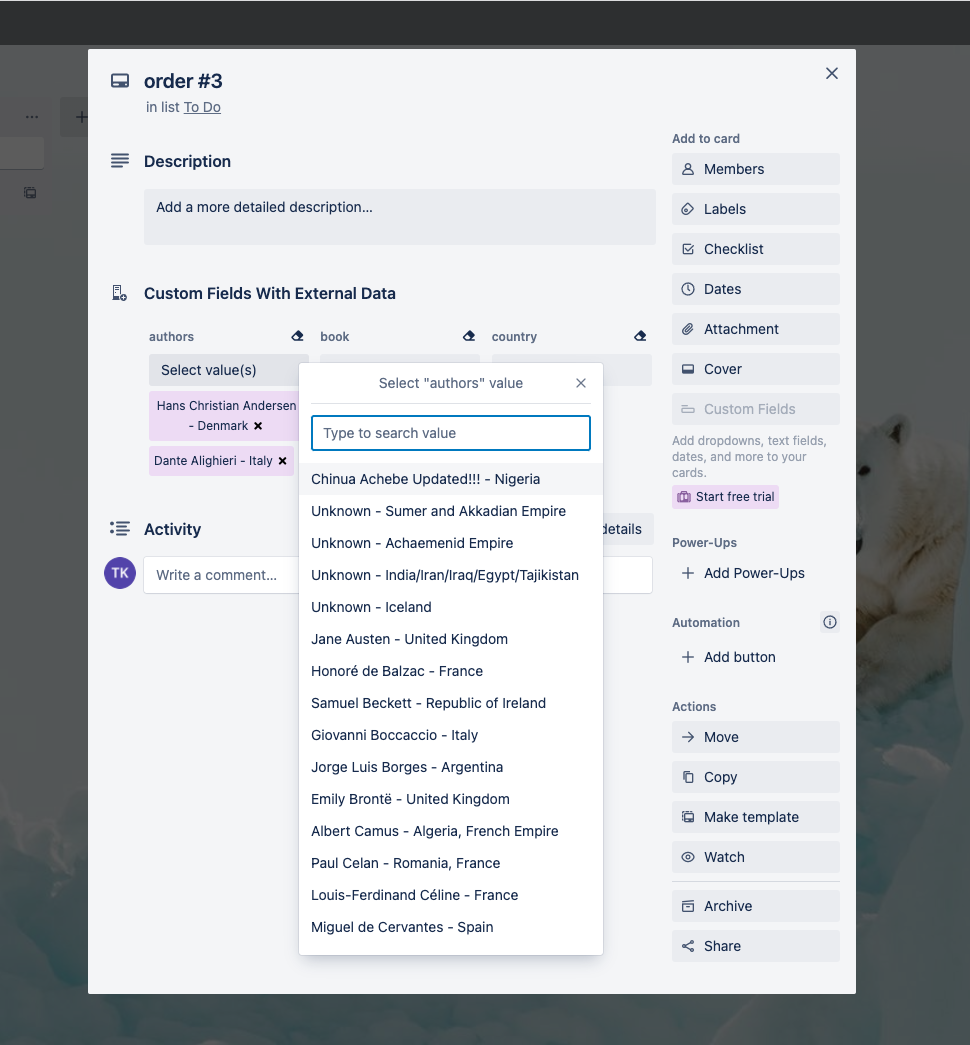Screen dimensions: 970x1045
Task: Start free trial for Custom Fields
Action: (x=725, y=497)
